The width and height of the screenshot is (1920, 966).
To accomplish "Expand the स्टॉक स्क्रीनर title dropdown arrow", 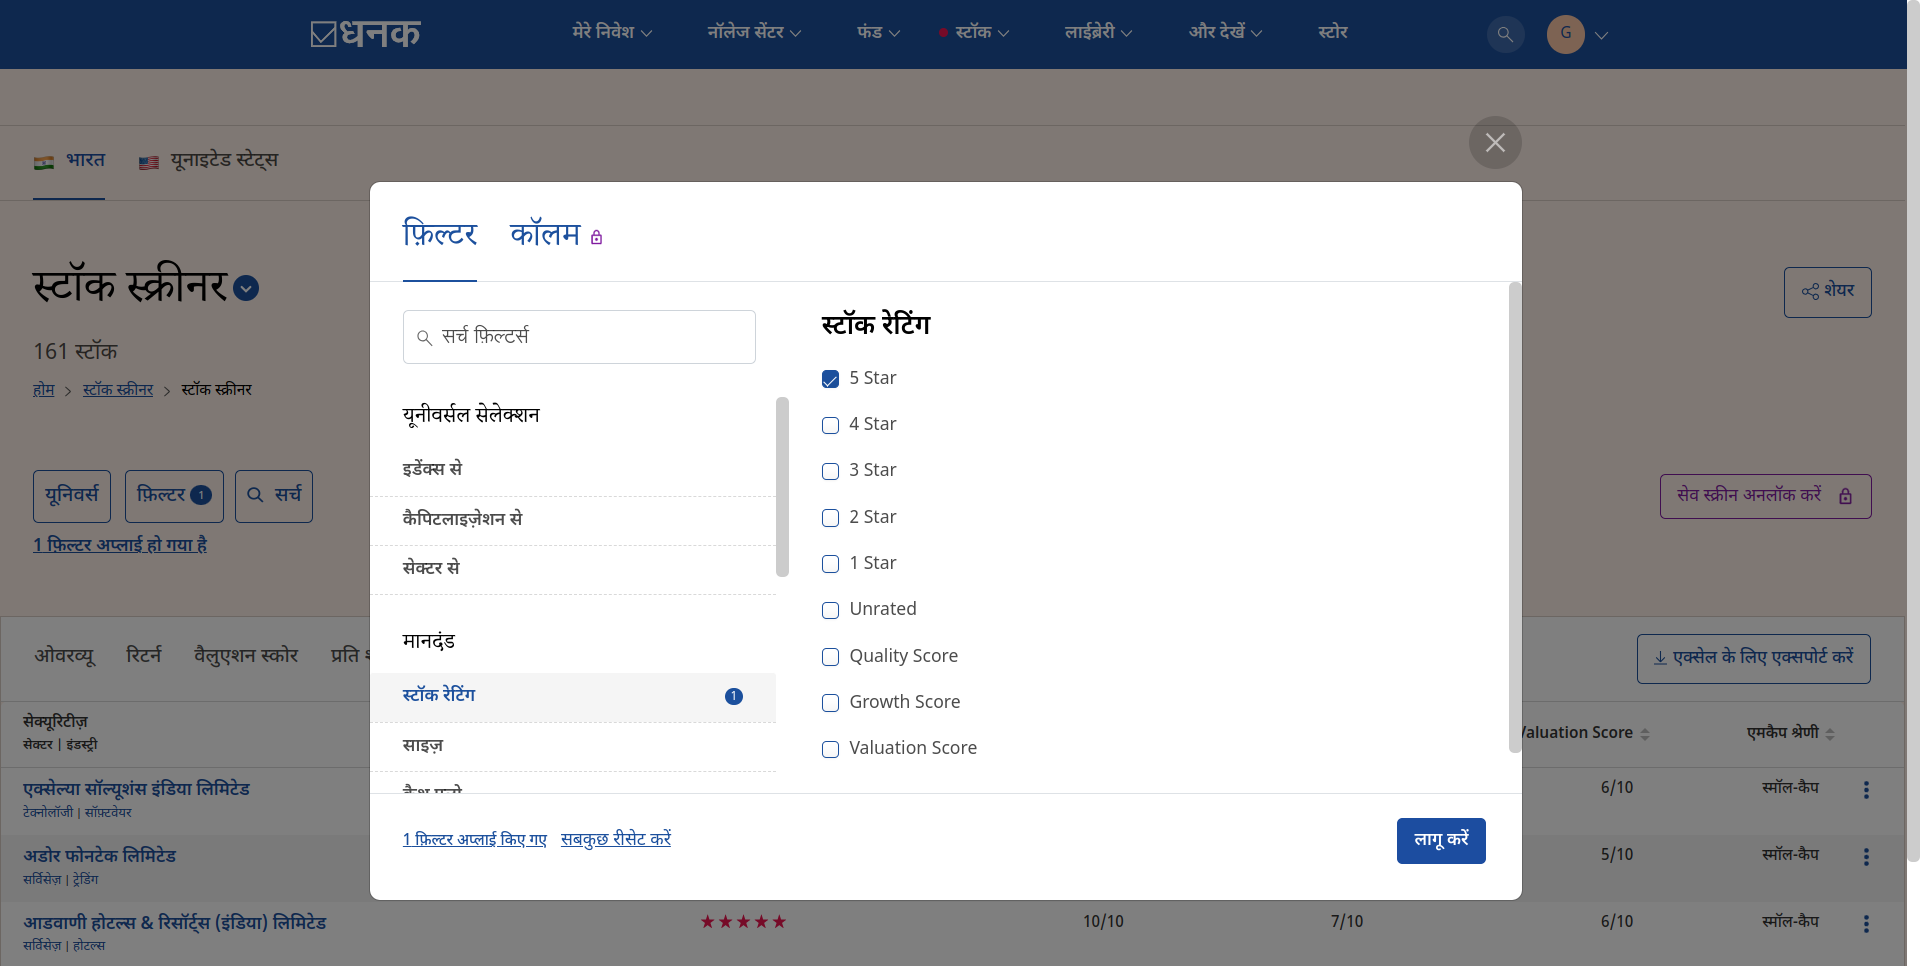I will click(x=246, y=289).
